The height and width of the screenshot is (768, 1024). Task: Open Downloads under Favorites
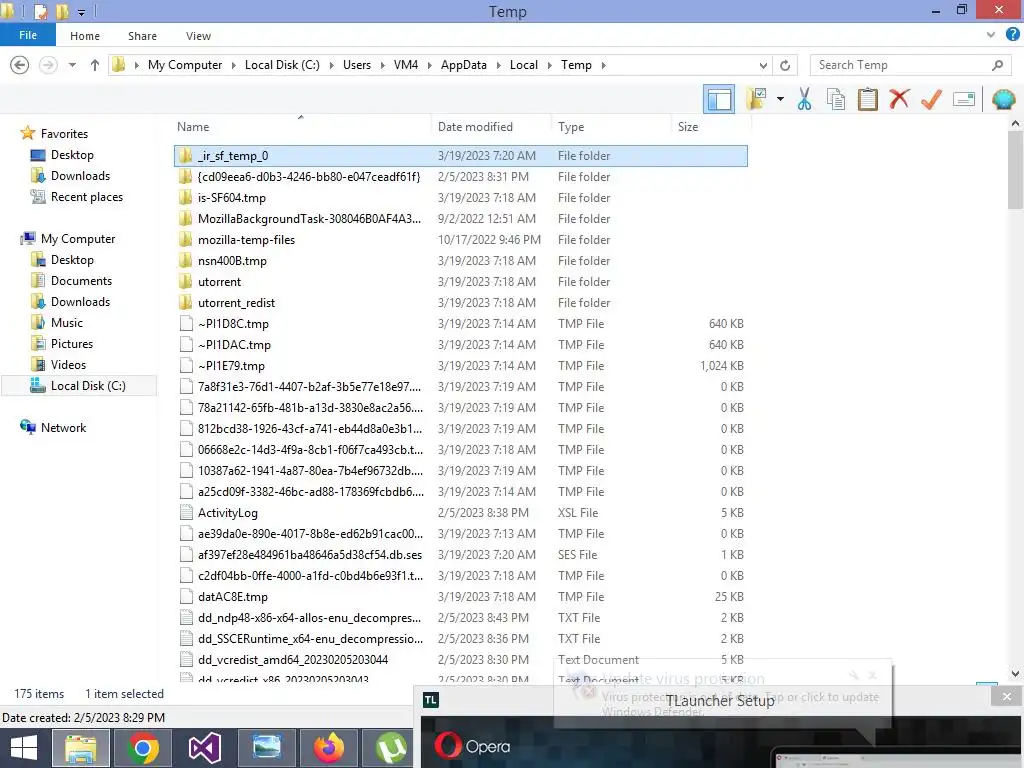click(x=80, y=176)
